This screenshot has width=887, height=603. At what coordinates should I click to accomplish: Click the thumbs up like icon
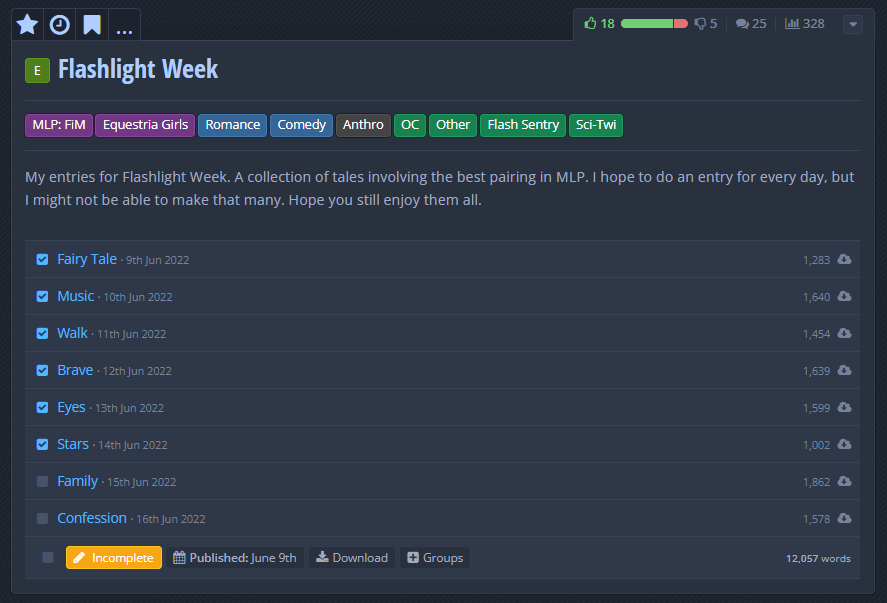(x=591, y=23)
